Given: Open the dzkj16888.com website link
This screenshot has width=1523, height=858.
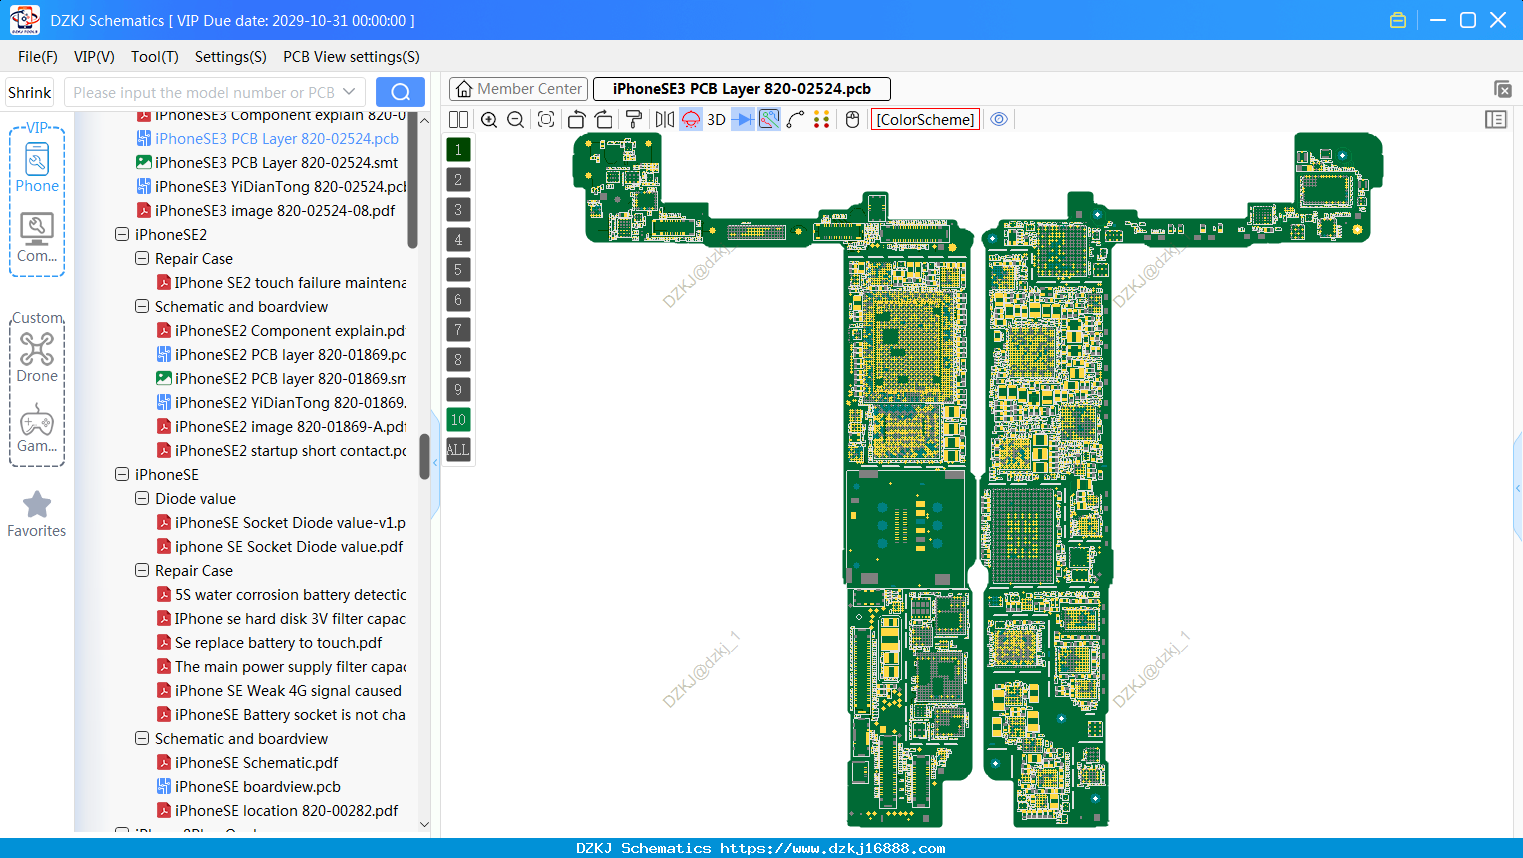Looking at the screenshot, I should (832, 848).
